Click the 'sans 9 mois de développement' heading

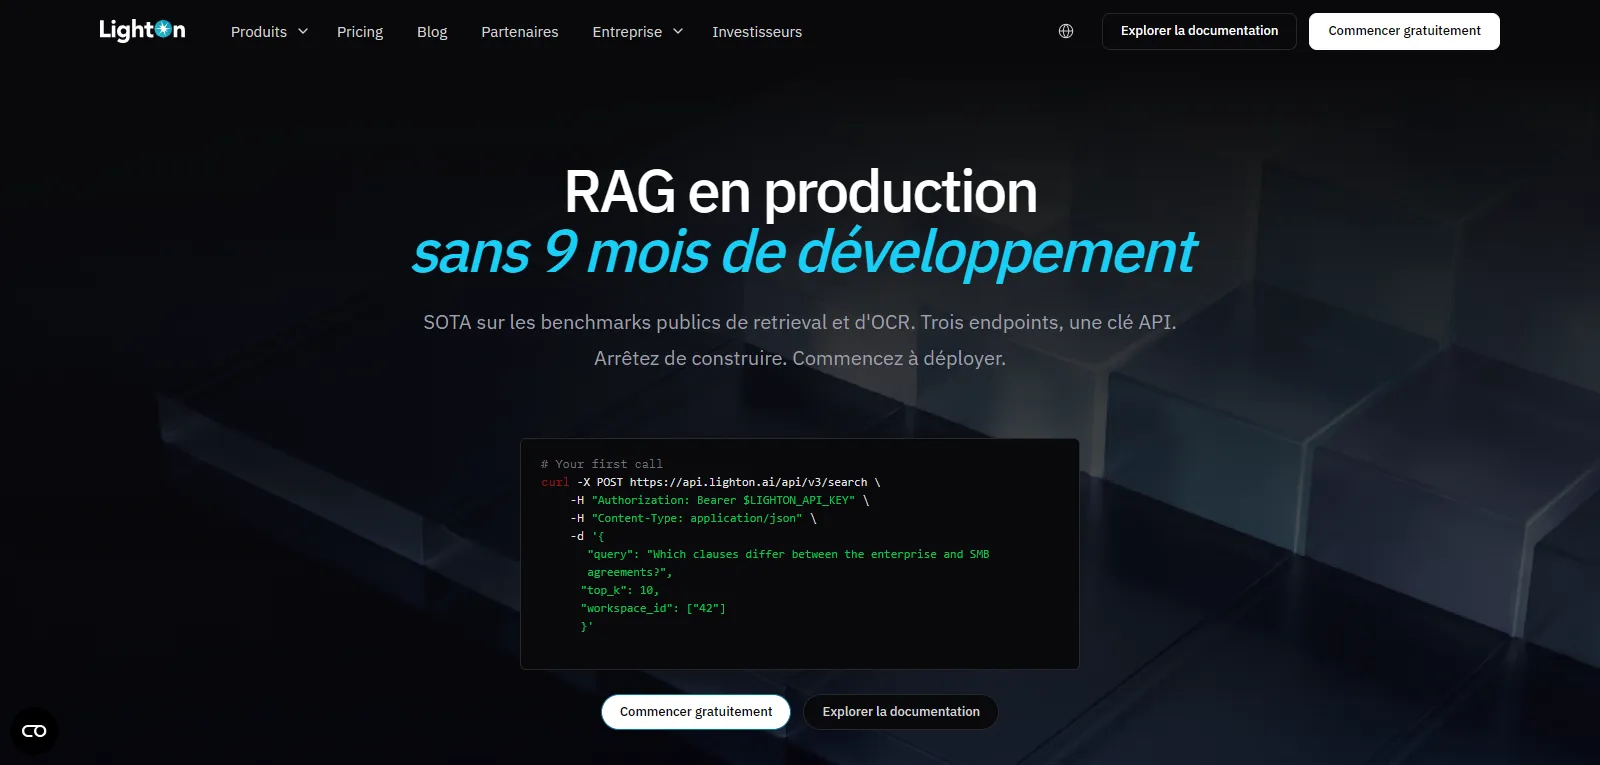[x=804, y=252]
